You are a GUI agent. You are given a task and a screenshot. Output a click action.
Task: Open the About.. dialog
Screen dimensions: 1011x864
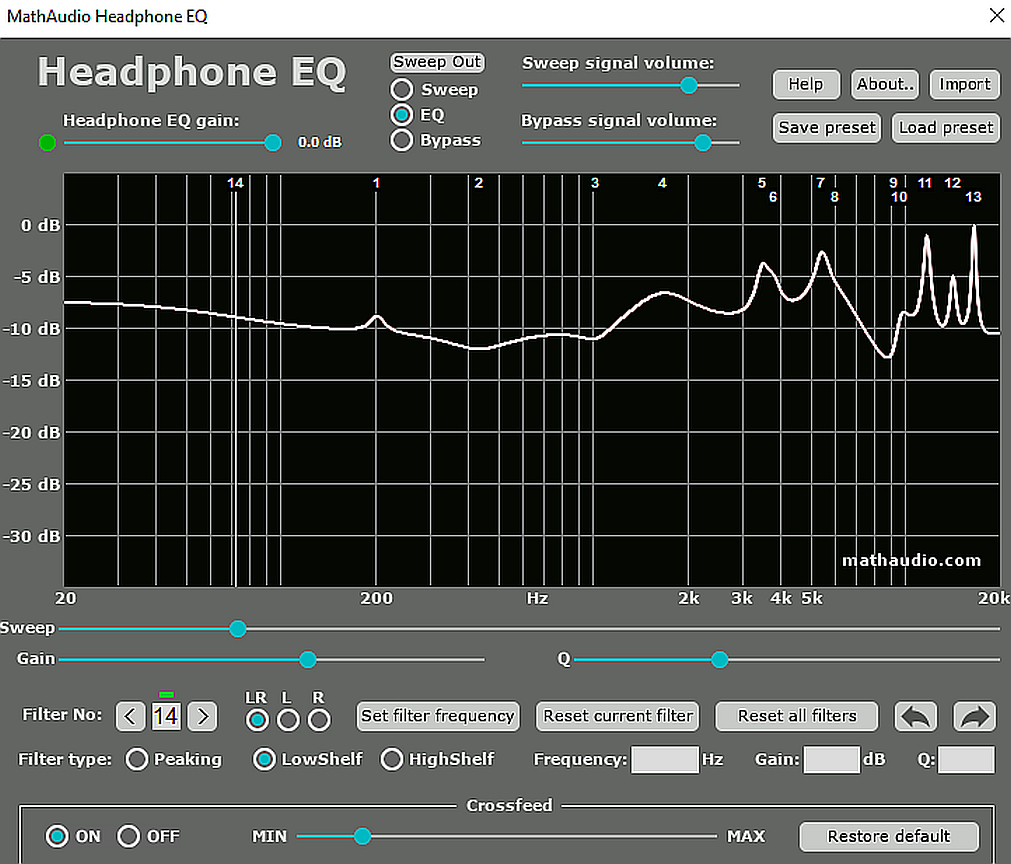click(x=885, y=84)
